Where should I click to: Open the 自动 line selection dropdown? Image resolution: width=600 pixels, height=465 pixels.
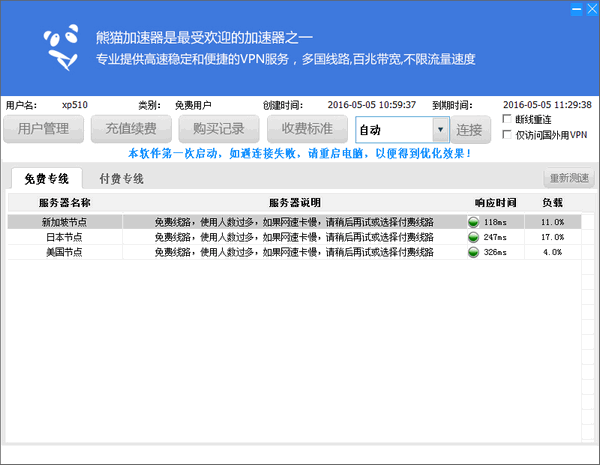[440, 130]
